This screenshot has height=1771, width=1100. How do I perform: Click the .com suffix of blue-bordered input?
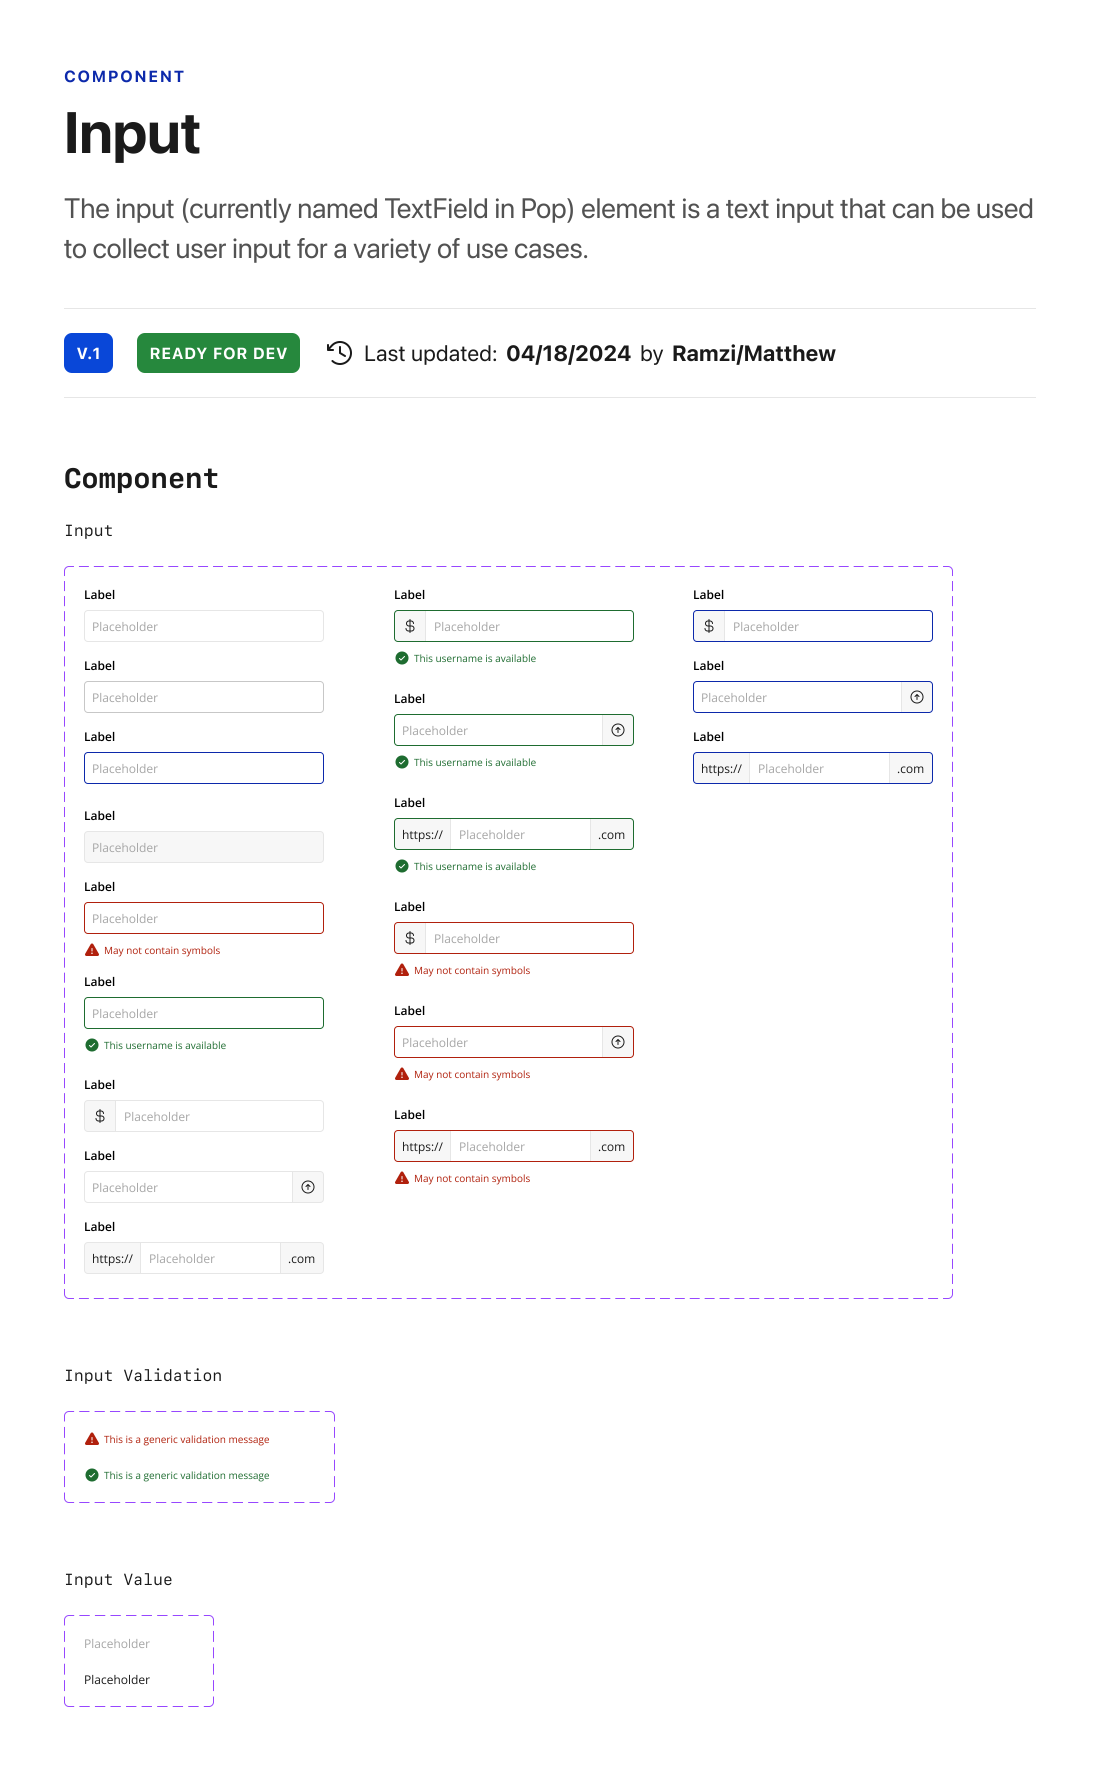pos(911,768)
